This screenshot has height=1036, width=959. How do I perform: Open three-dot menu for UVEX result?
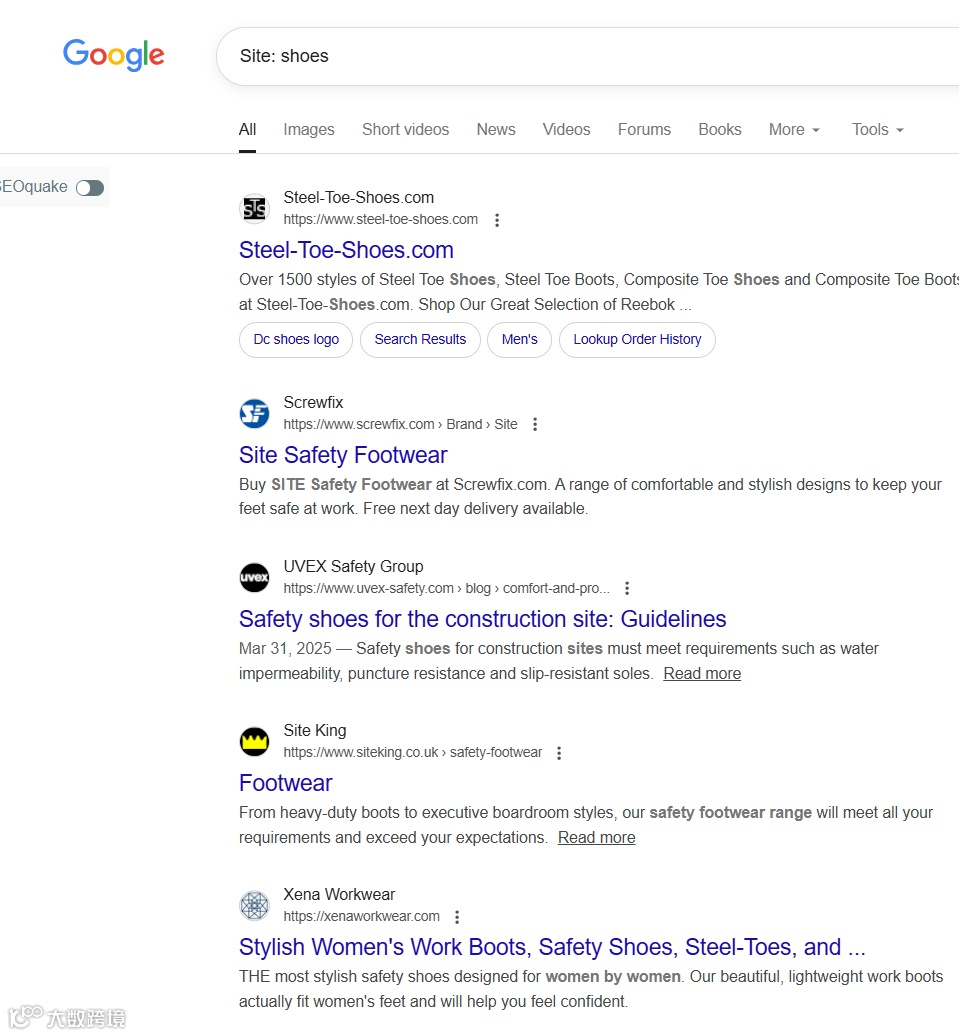(x=627, y=588)
